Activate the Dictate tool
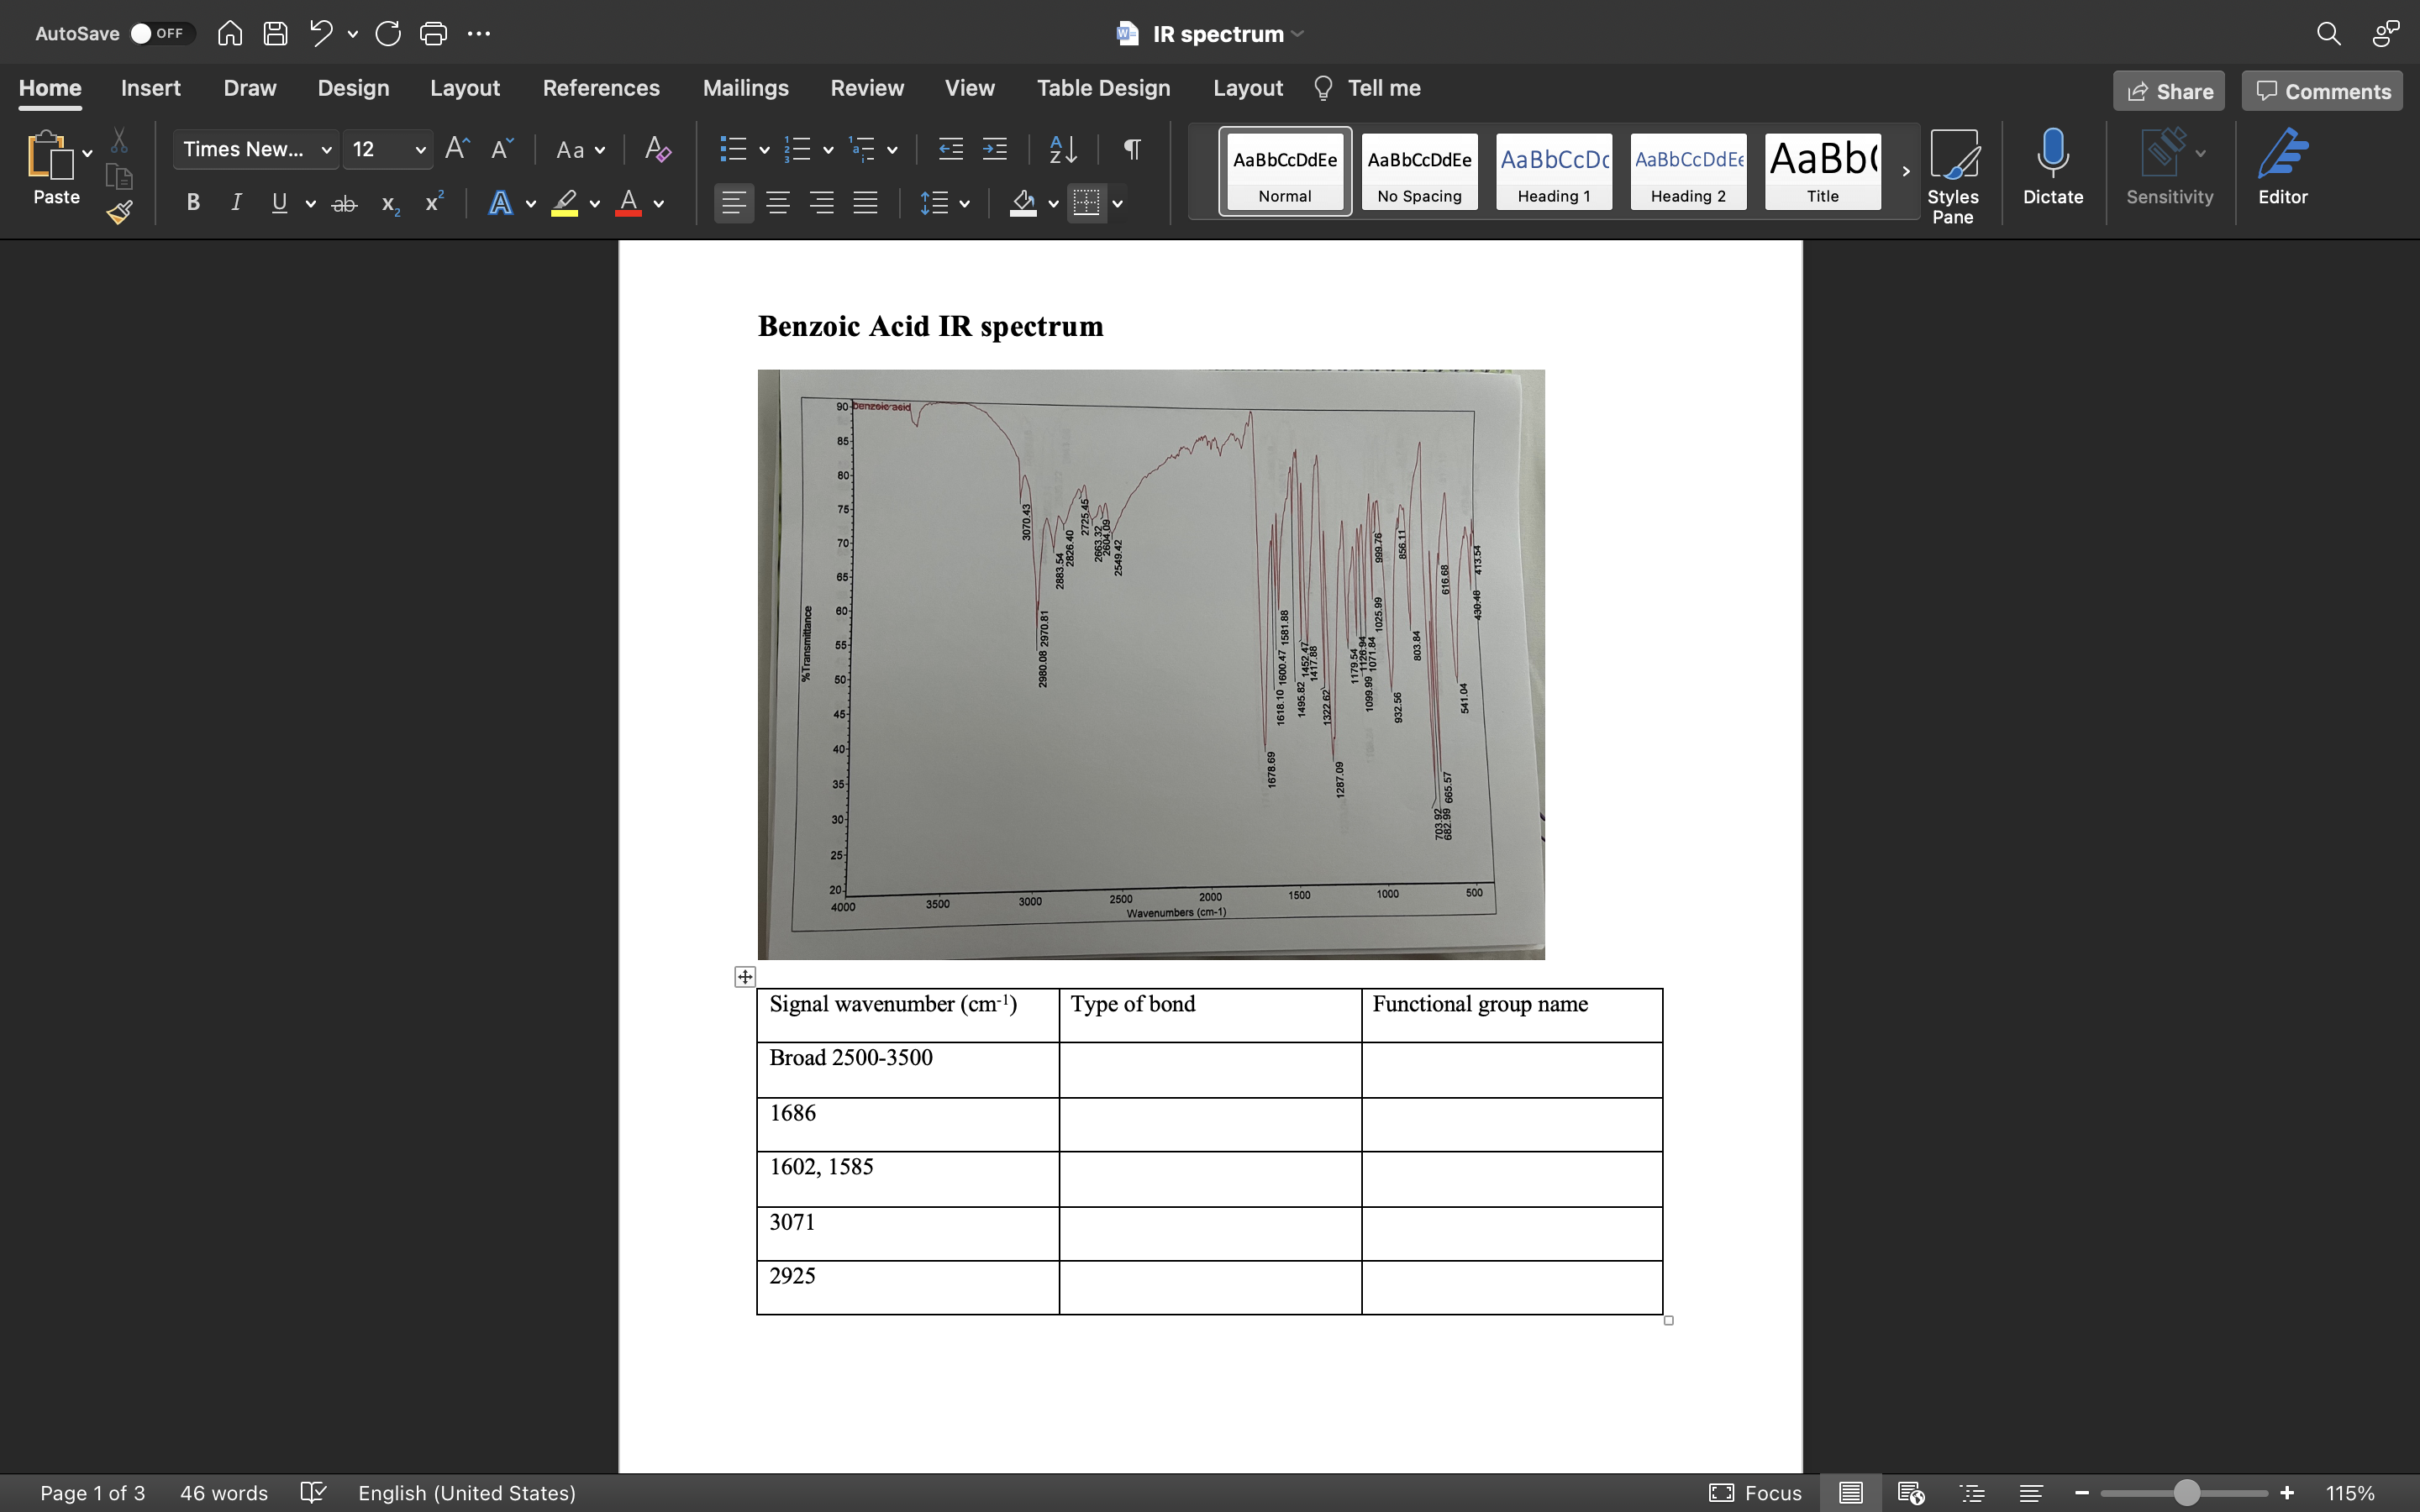This screenshot has height=1512, width=2420. coord(2052,170)
